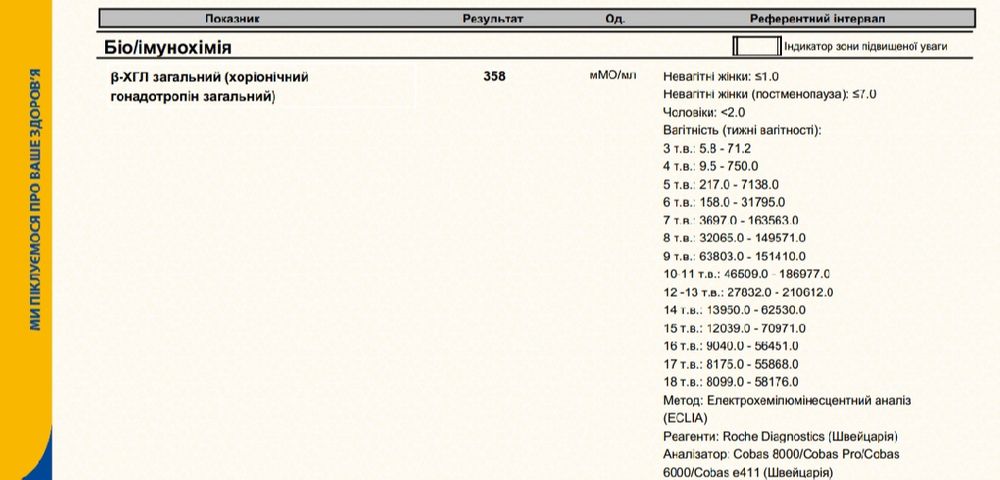Select the postmenopause reference value line

[x=769, y=94]
